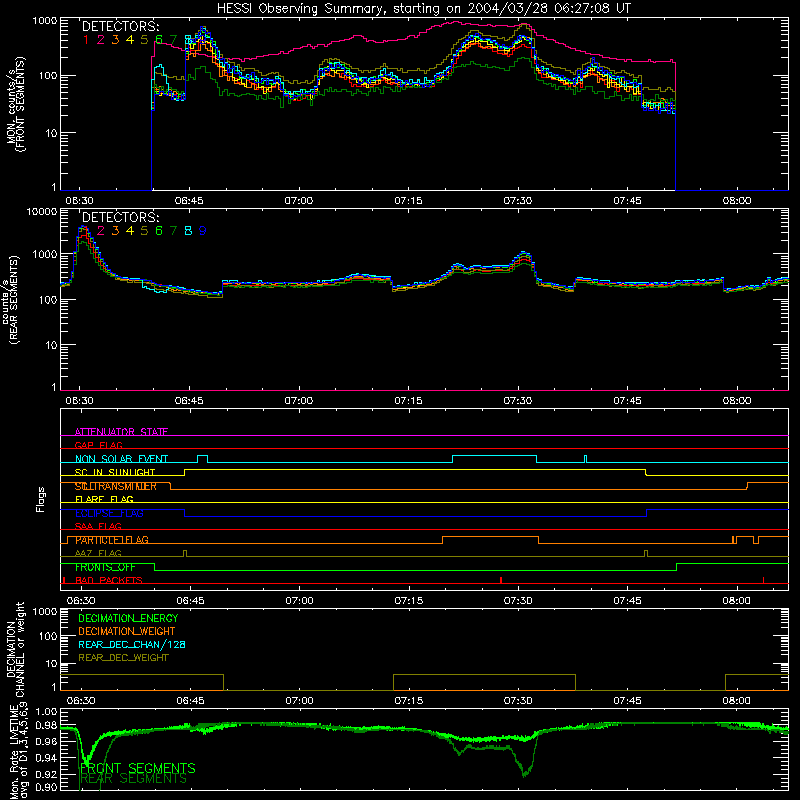Click the FRONT SEGMENTS livetime legend label
800x800 pixels.
tap(138, 768)
